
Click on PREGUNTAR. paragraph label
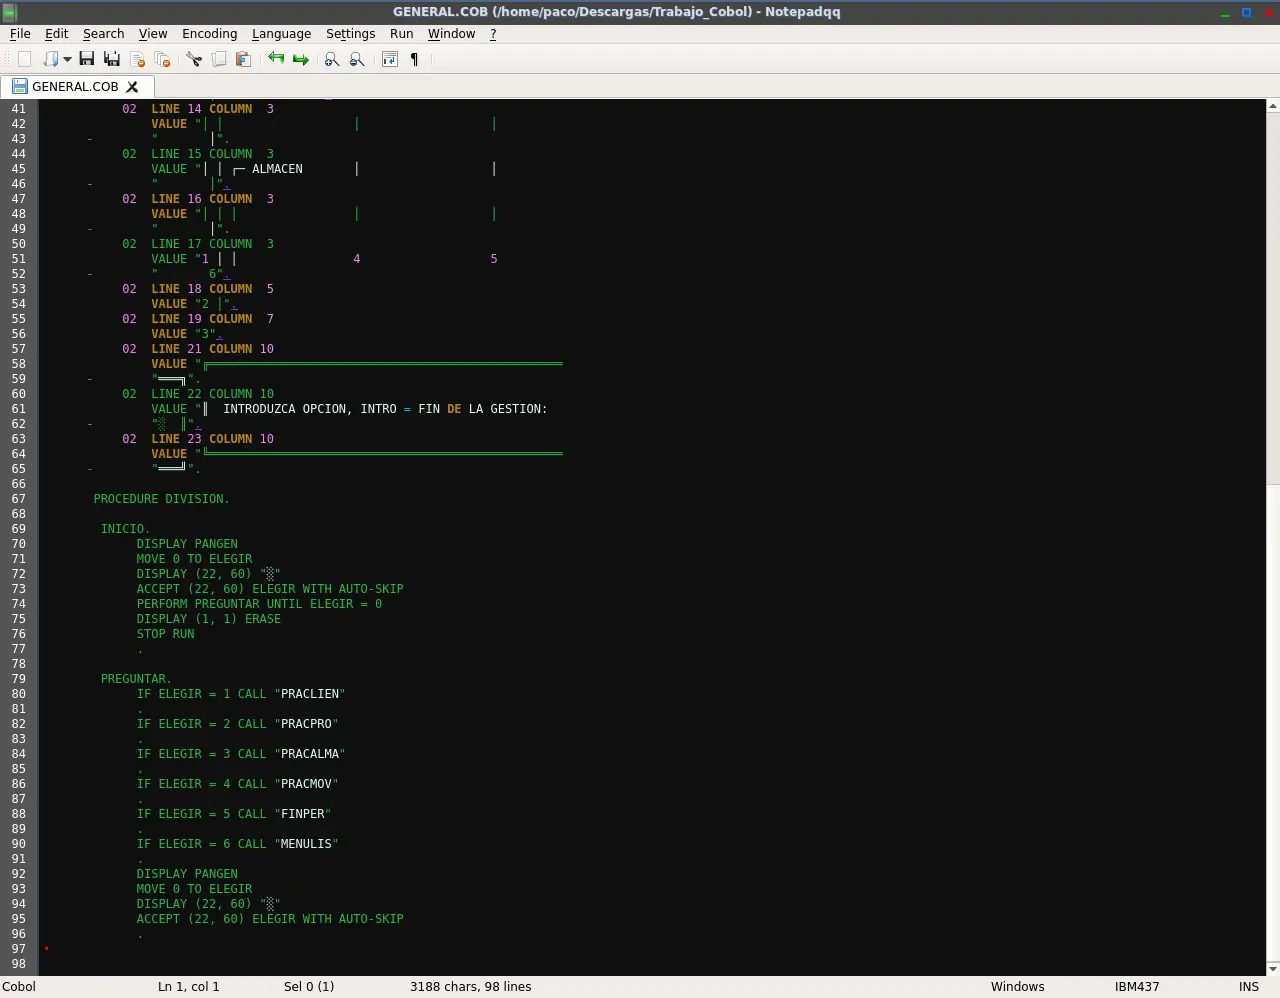click(136, 679)
